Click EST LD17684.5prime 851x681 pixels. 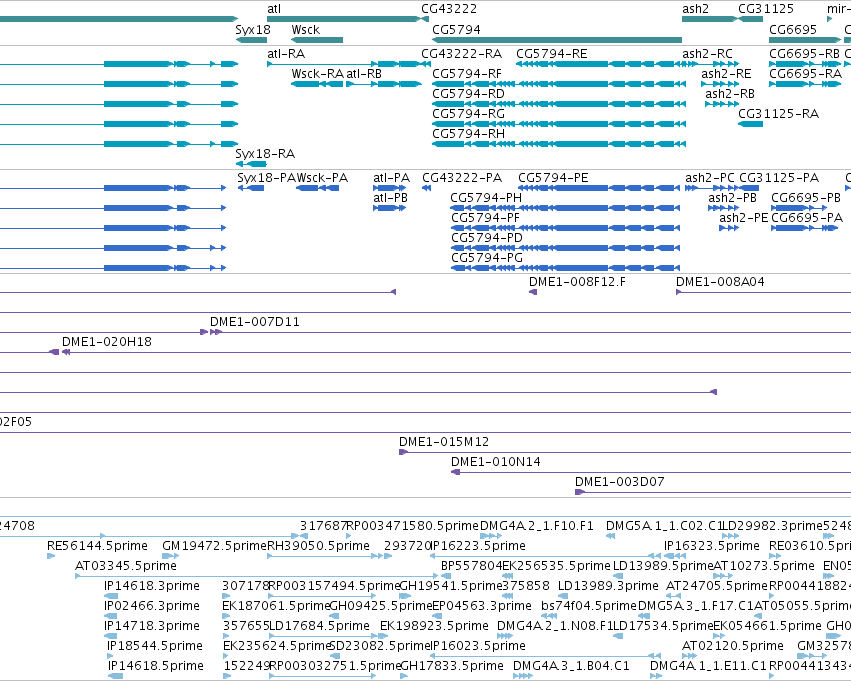pyautogui.click(x=319, y=626)
